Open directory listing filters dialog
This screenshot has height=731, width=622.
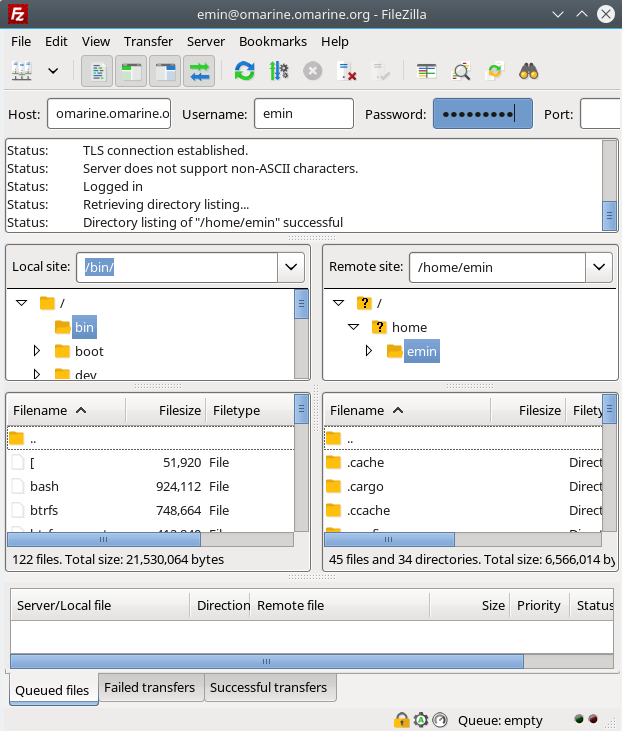[x=427, y=71]
